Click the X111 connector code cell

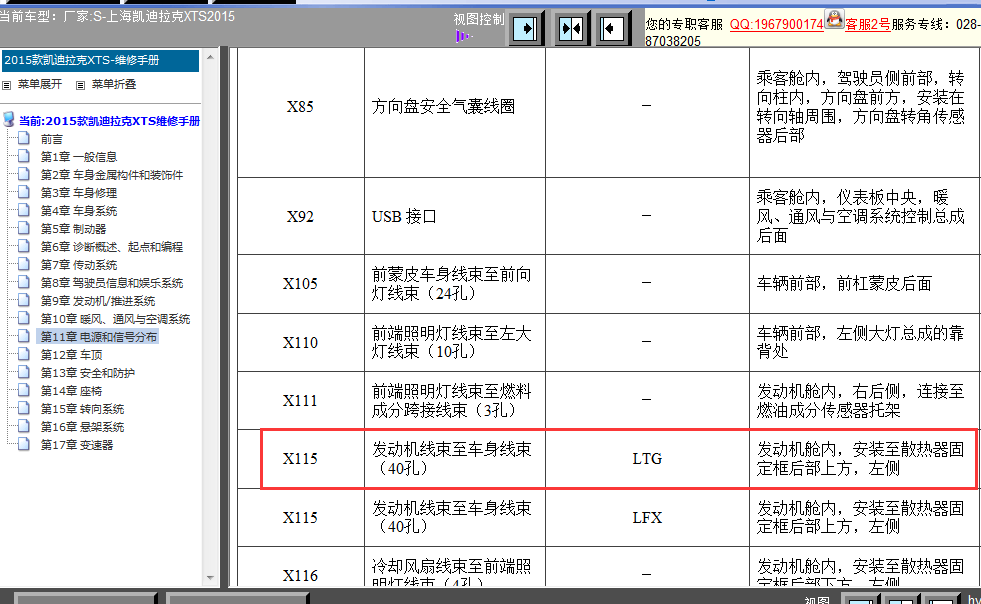click(300, 401)
